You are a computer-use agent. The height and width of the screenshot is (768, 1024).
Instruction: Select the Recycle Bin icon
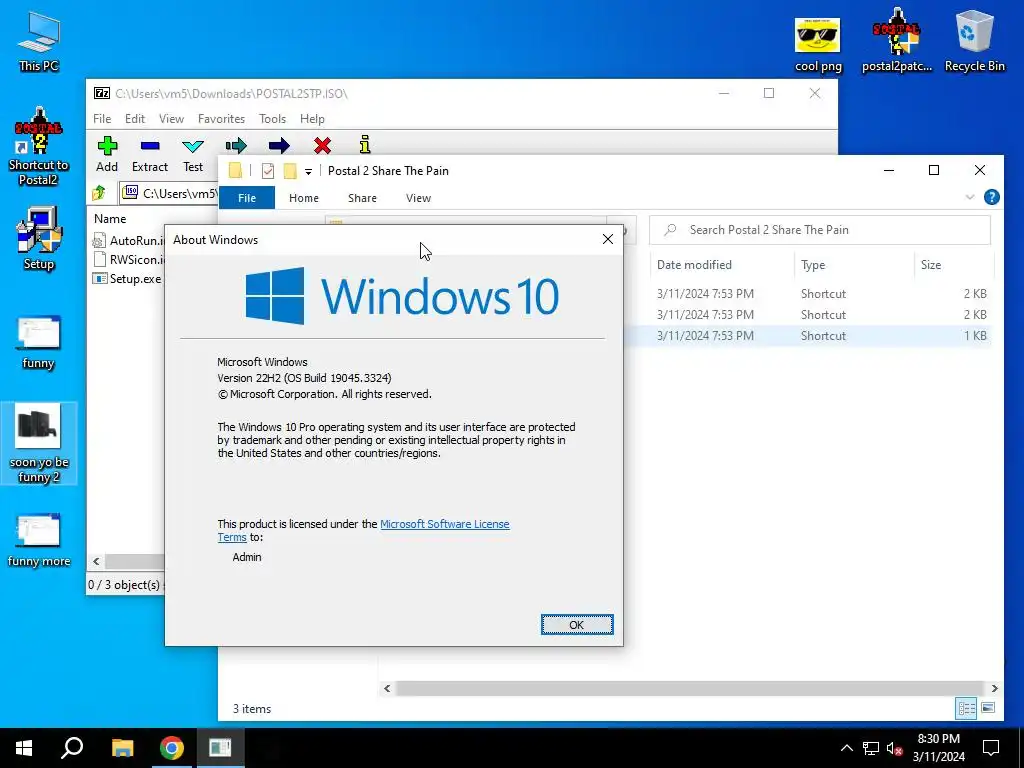[x=974, y=41]
